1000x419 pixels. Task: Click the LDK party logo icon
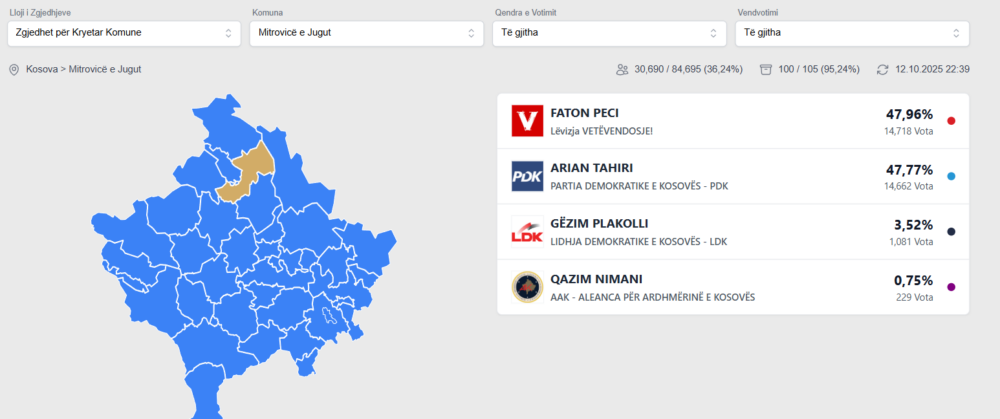pyautogui.click(x=526, y=232)
